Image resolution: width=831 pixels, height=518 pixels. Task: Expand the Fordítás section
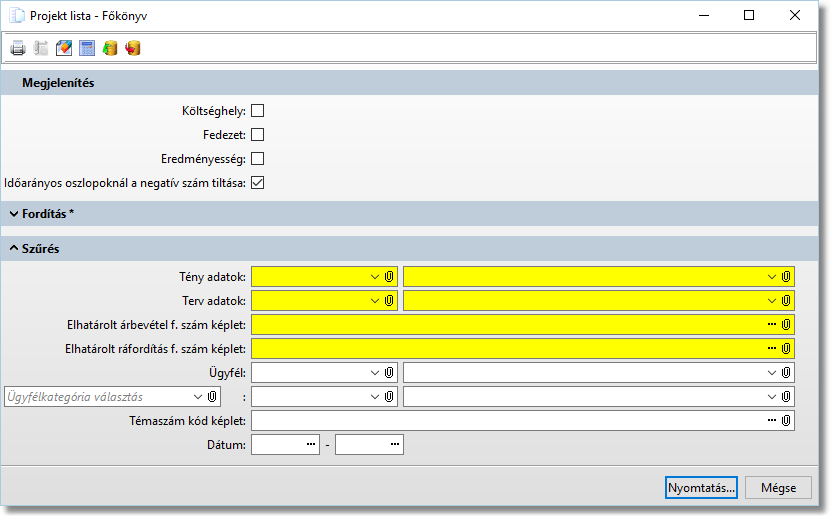click(x=14, y=214)
